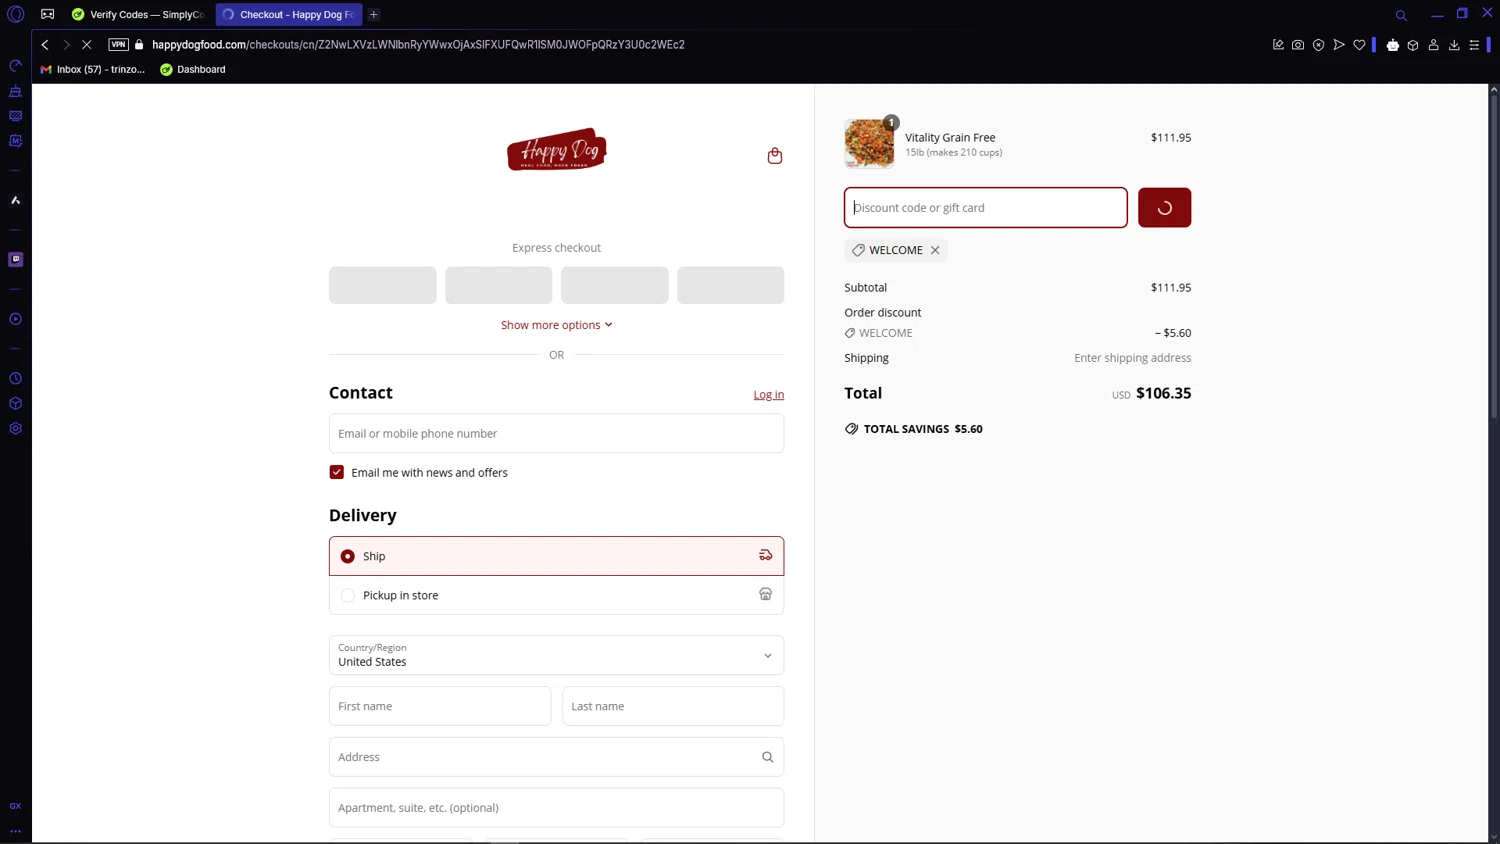
Task: Open History clock icon in sidebar
Action: point(15,379)
